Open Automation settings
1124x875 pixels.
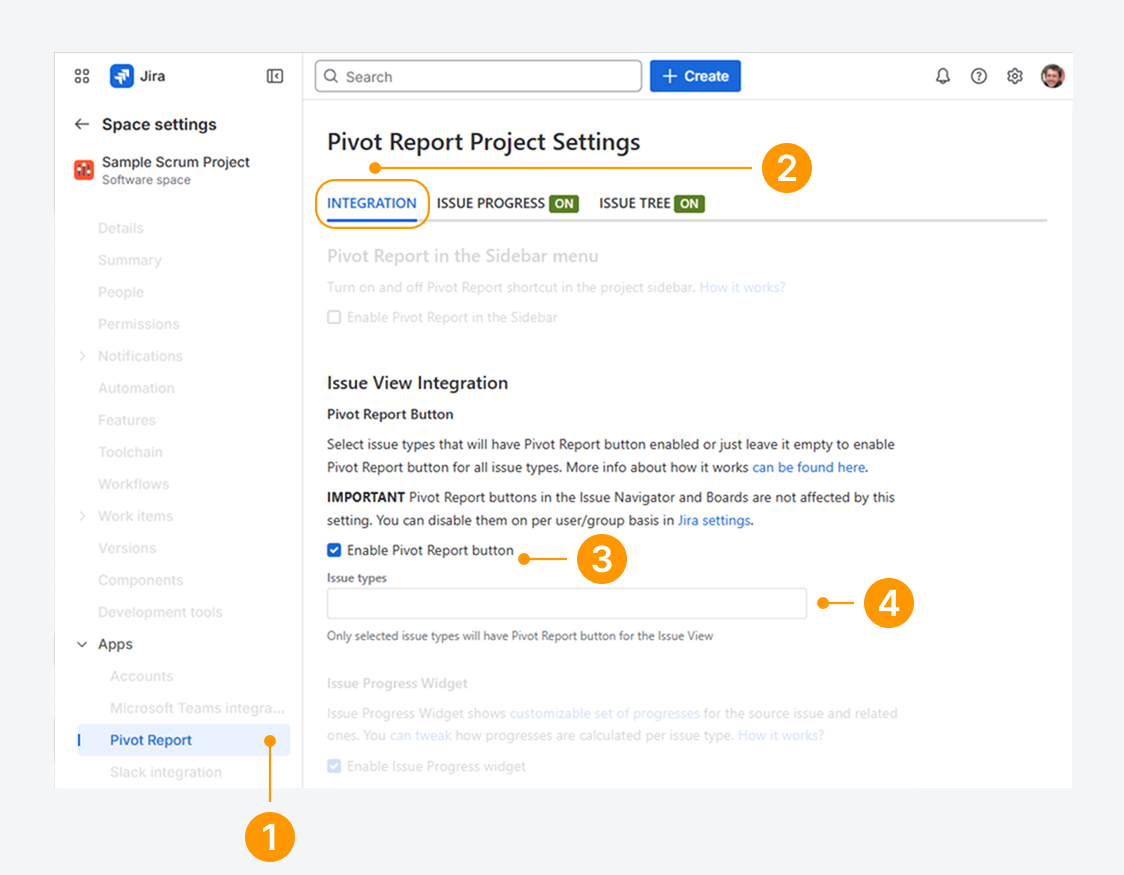tap(136, 388)
